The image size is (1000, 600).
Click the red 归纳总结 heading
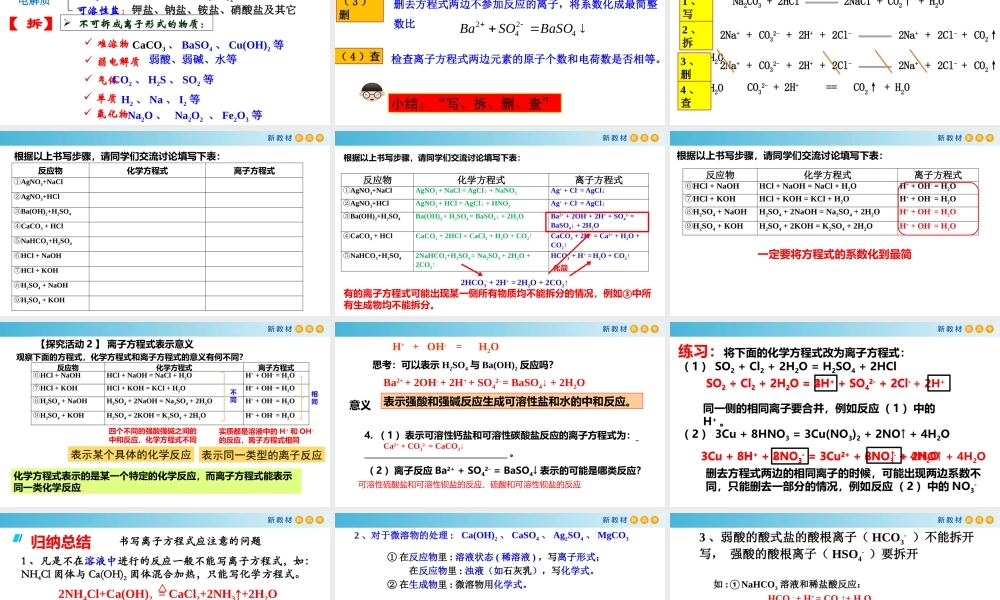[x=61, y=542]
